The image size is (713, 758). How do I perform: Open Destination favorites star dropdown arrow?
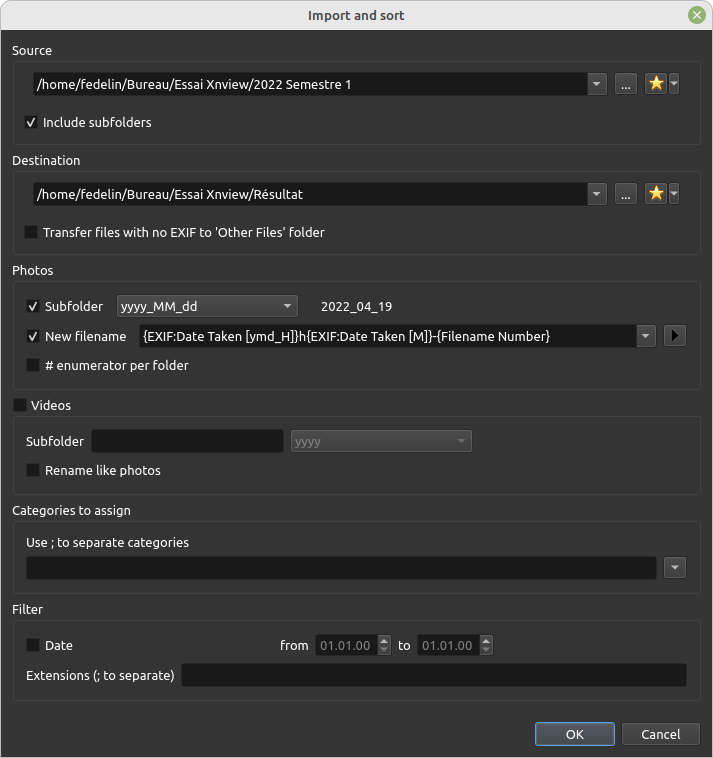coord(674,194)
